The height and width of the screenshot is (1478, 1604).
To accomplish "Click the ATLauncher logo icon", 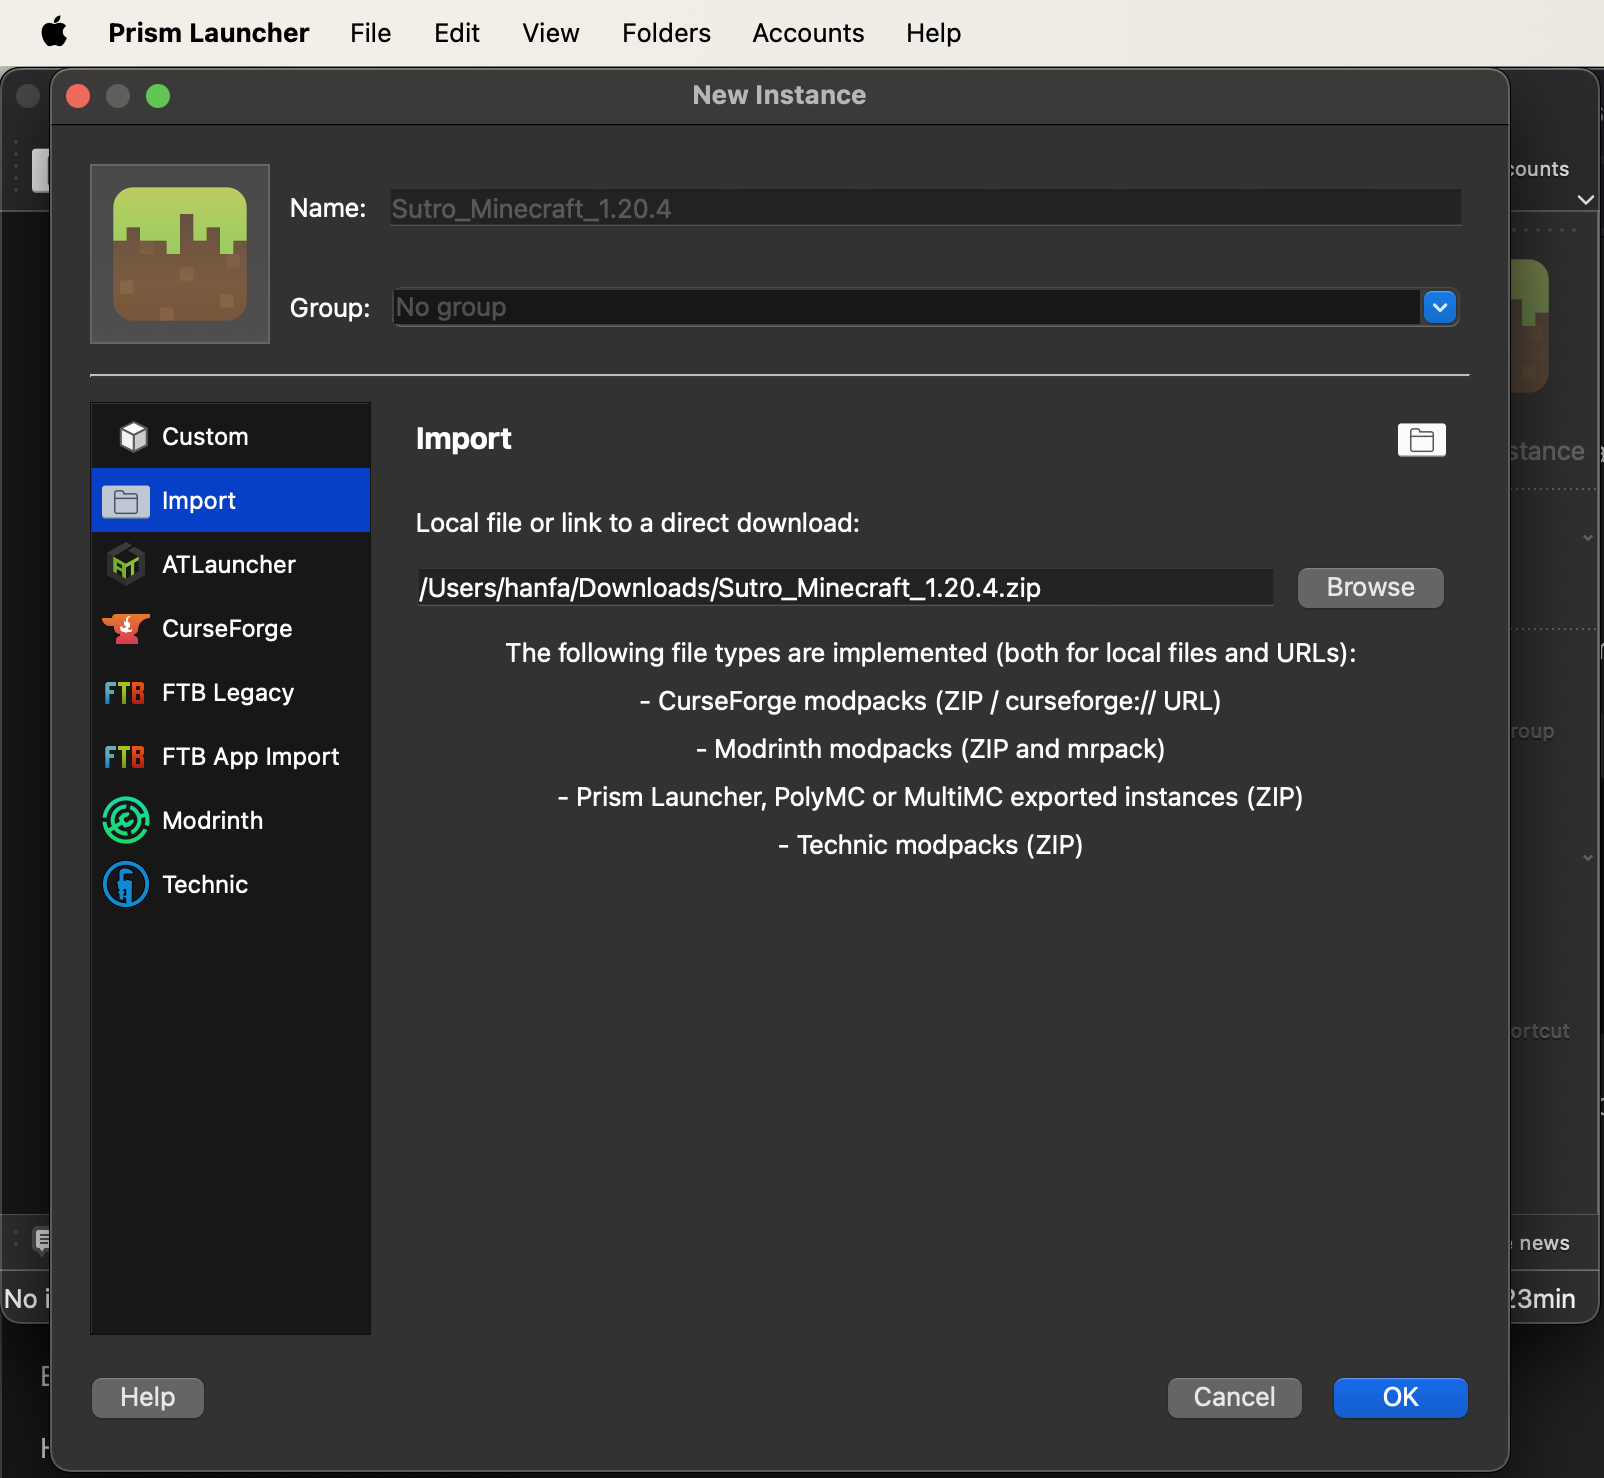I will (126, 565).
